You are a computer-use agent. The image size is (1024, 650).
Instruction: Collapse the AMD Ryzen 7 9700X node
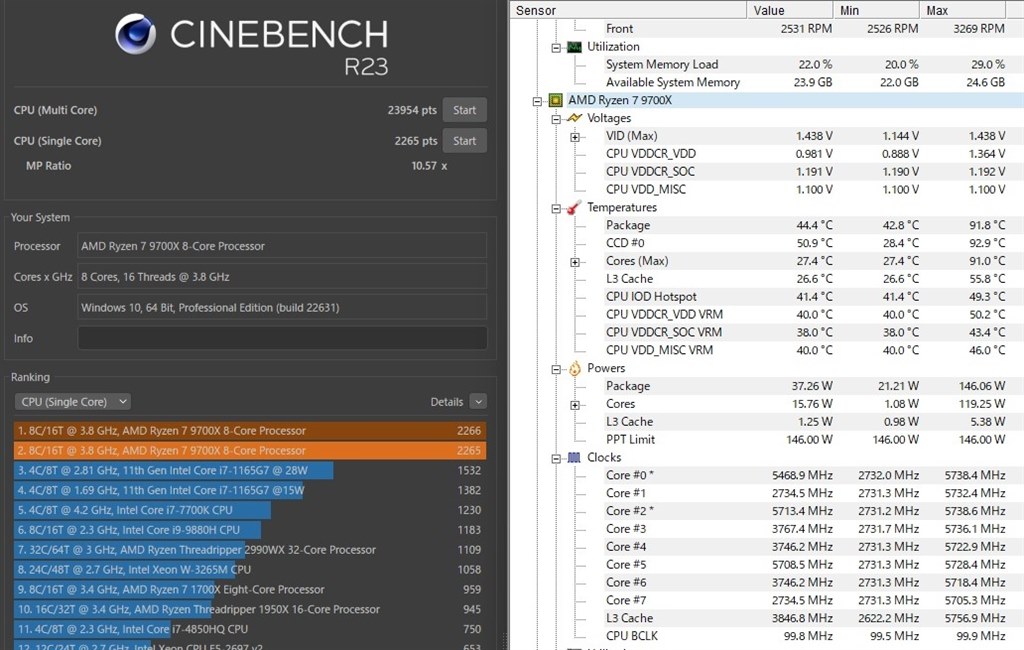[537, 101]
